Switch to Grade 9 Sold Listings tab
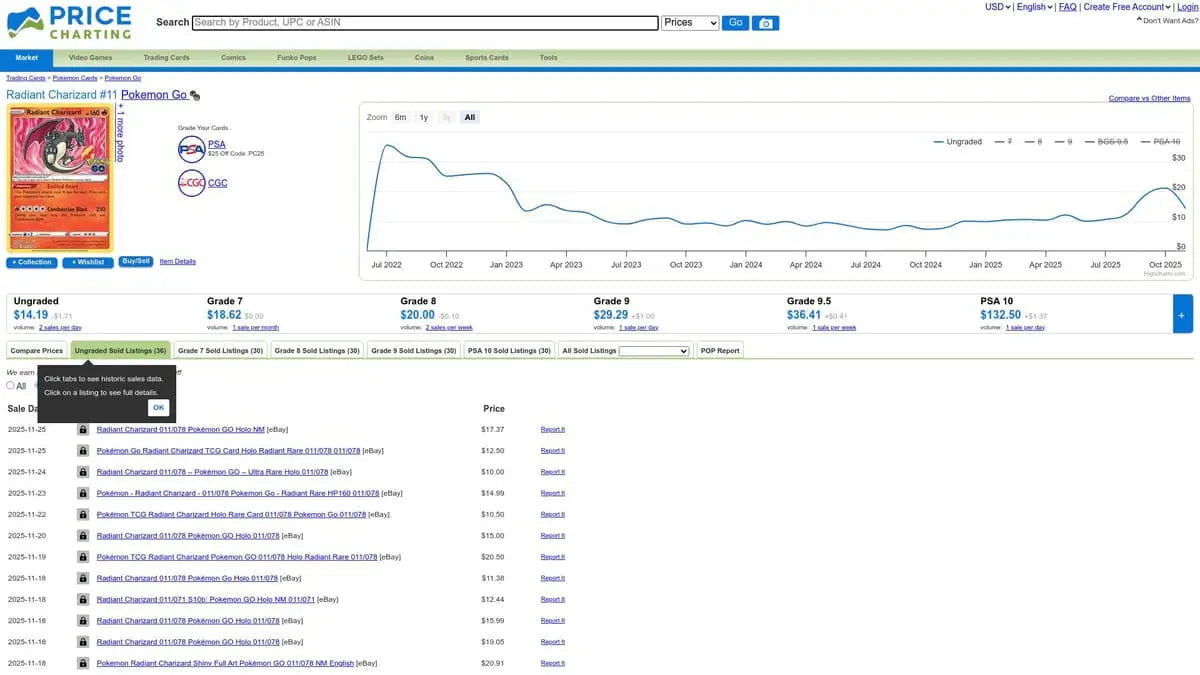The width and height of the screenshot is (1200, 675). (x=414, y=351)
